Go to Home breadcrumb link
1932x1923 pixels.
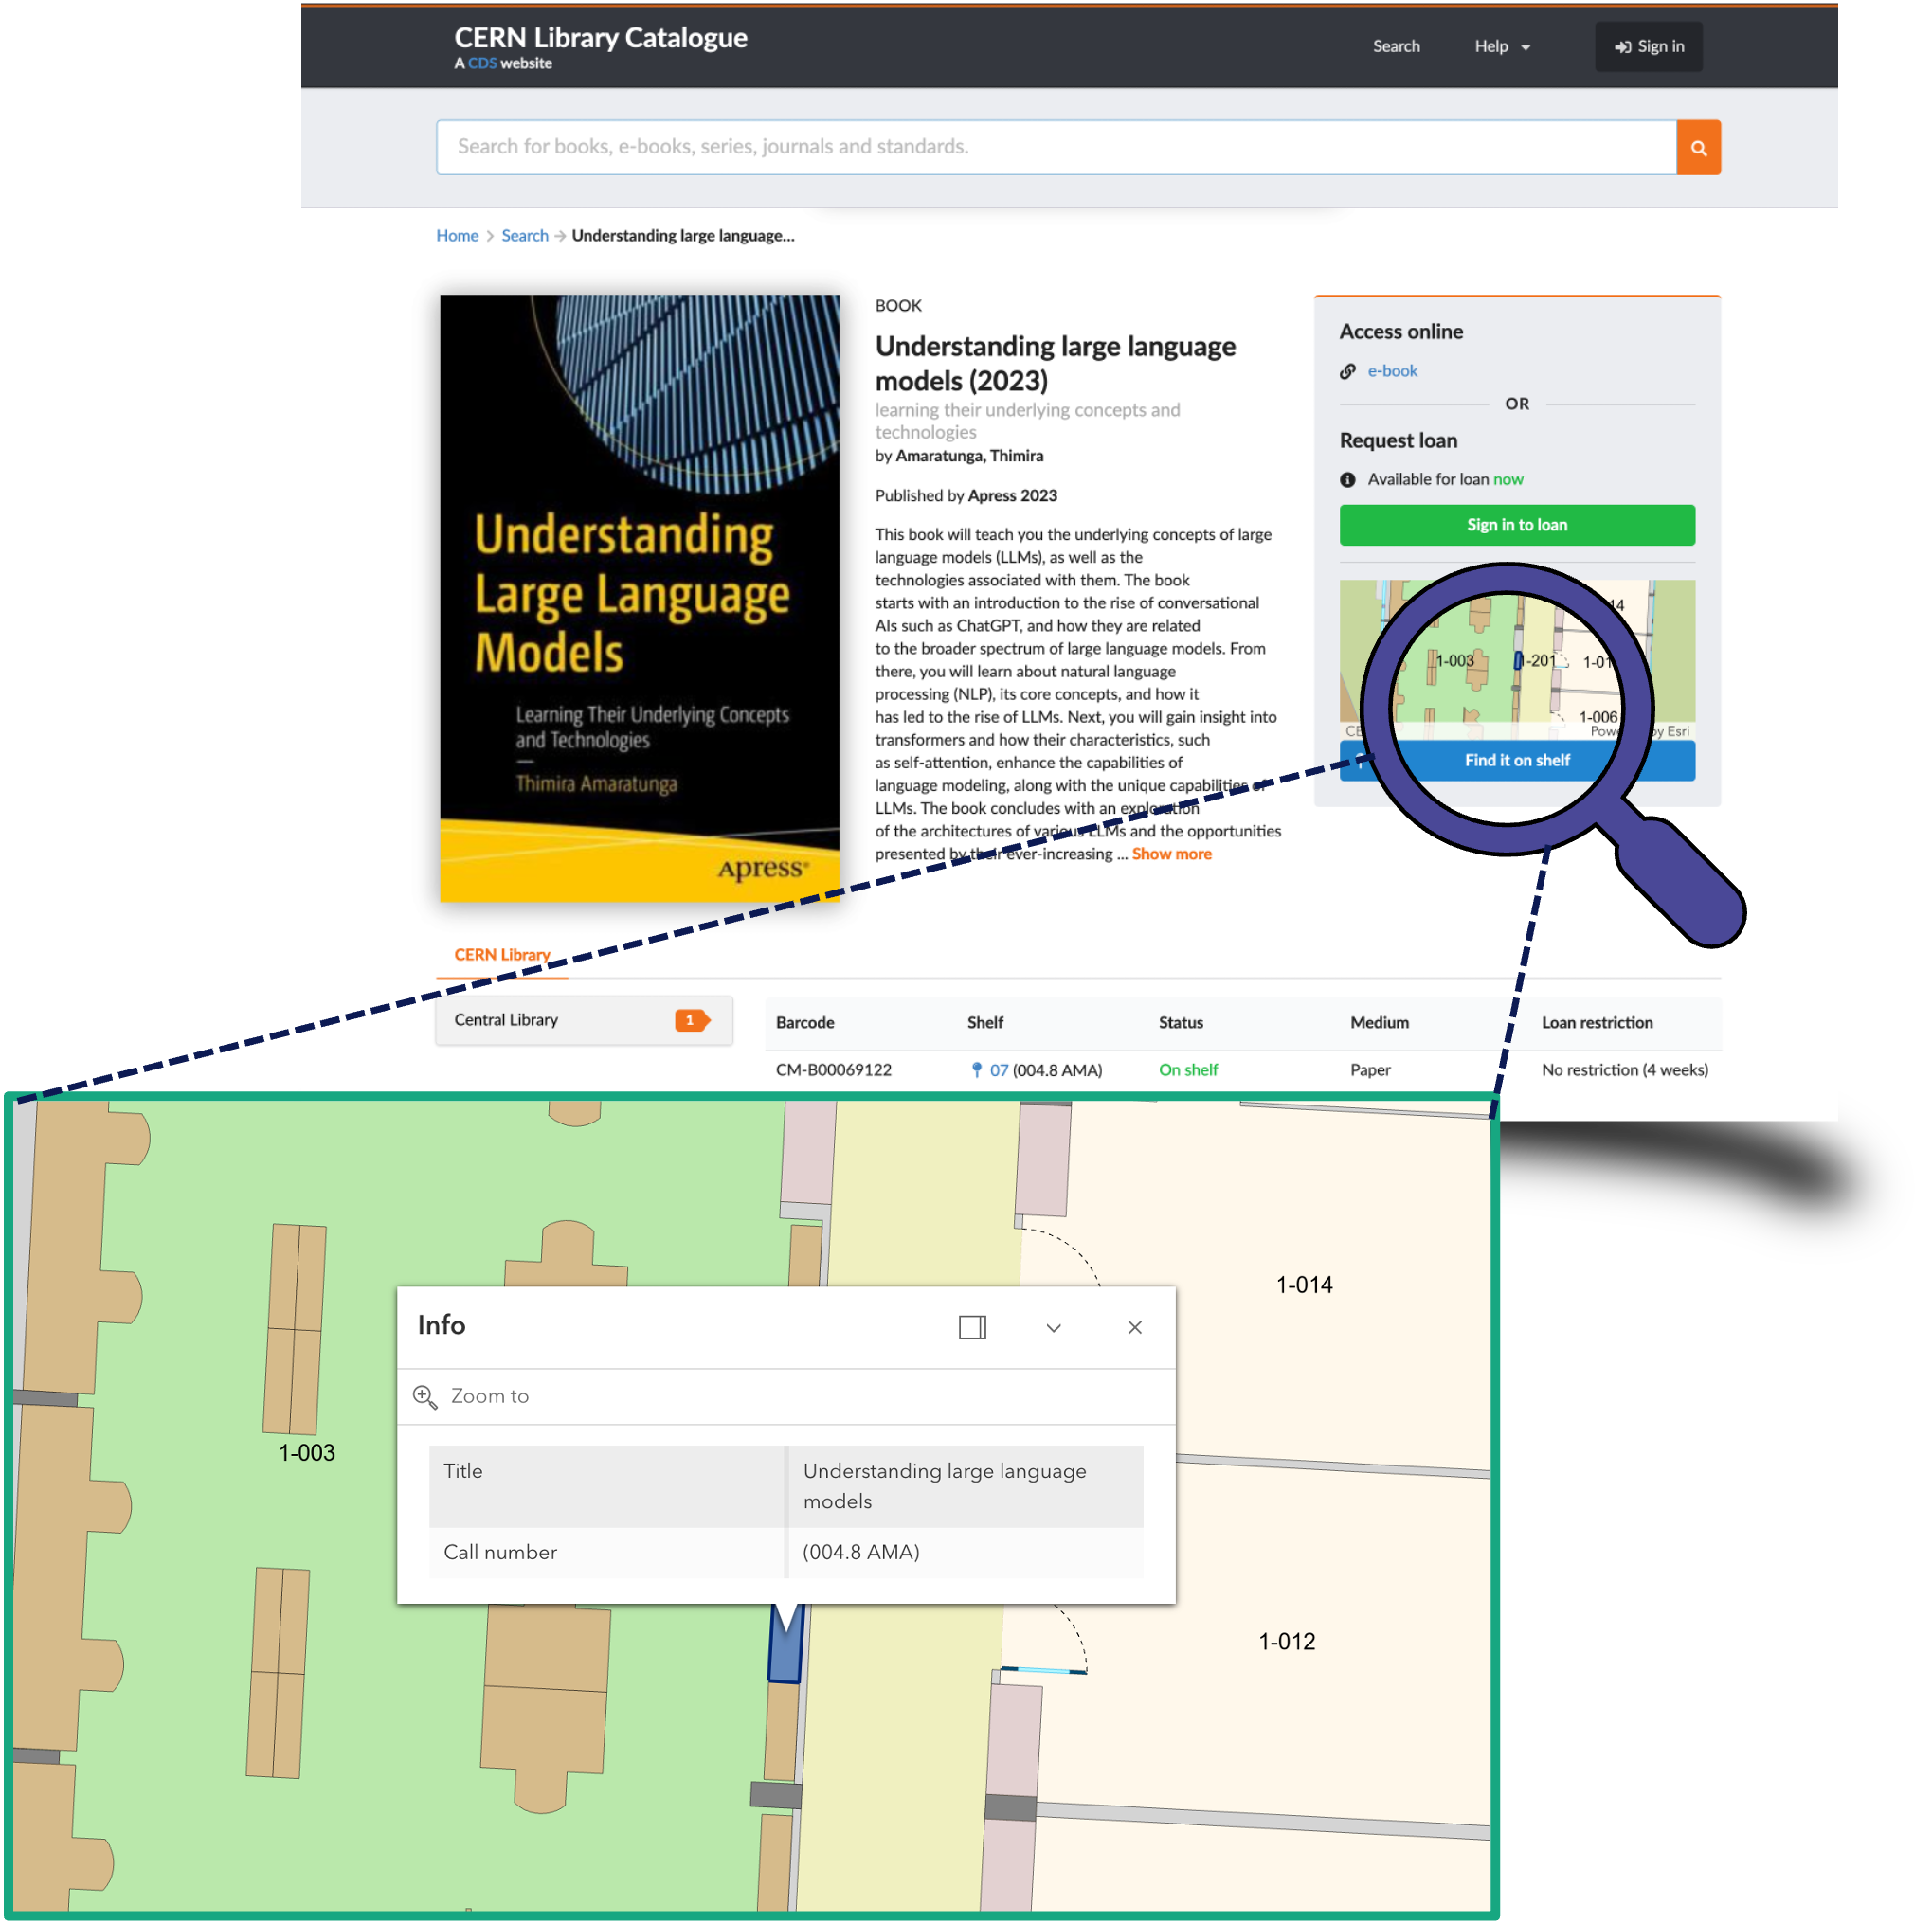pos(457,236)
